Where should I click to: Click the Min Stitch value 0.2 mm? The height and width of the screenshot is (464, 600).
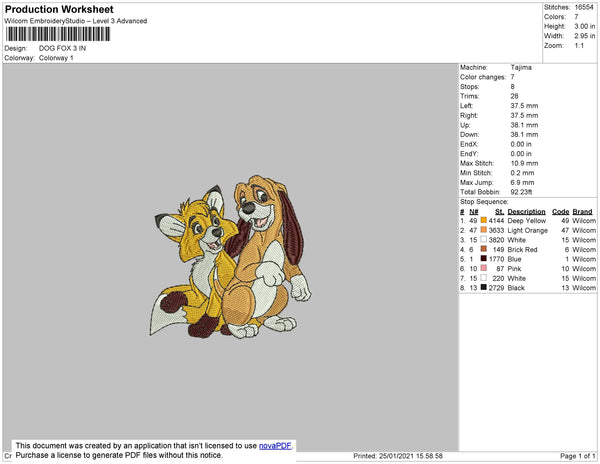point(522,173)
